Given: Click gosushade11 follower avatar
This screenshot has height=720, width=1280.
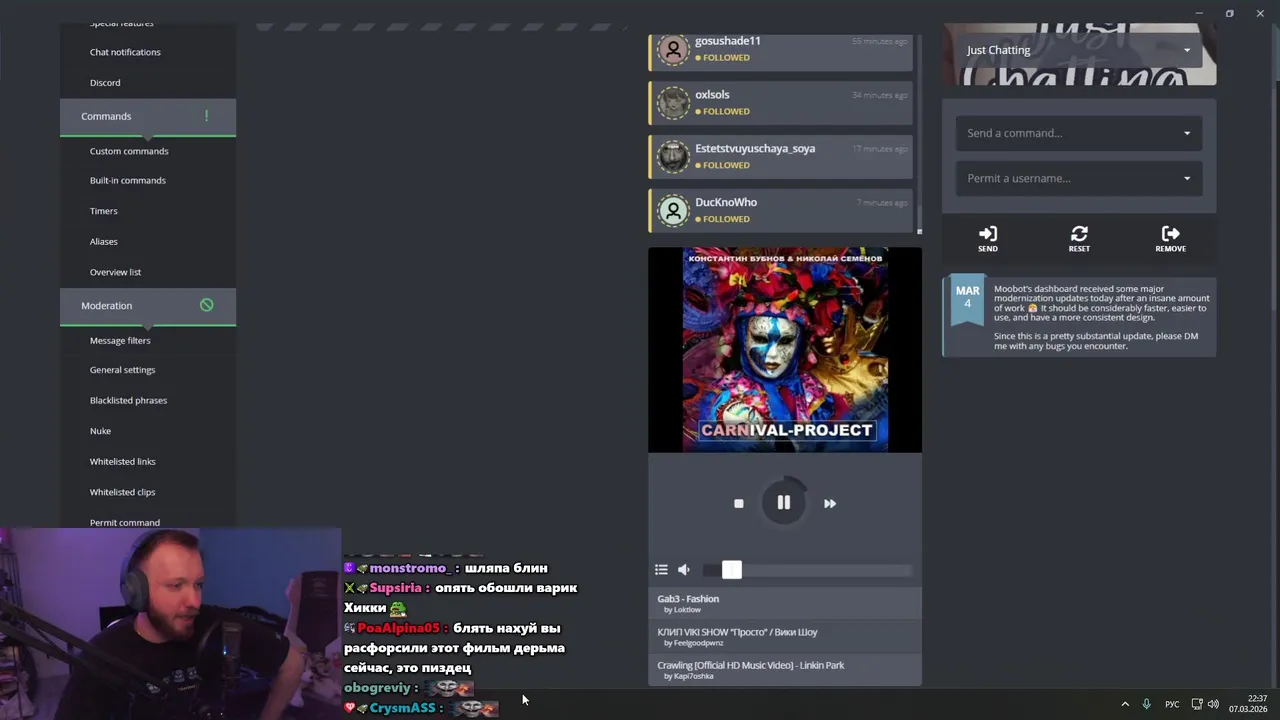Looking at the screenshot, I should point(673,49).
